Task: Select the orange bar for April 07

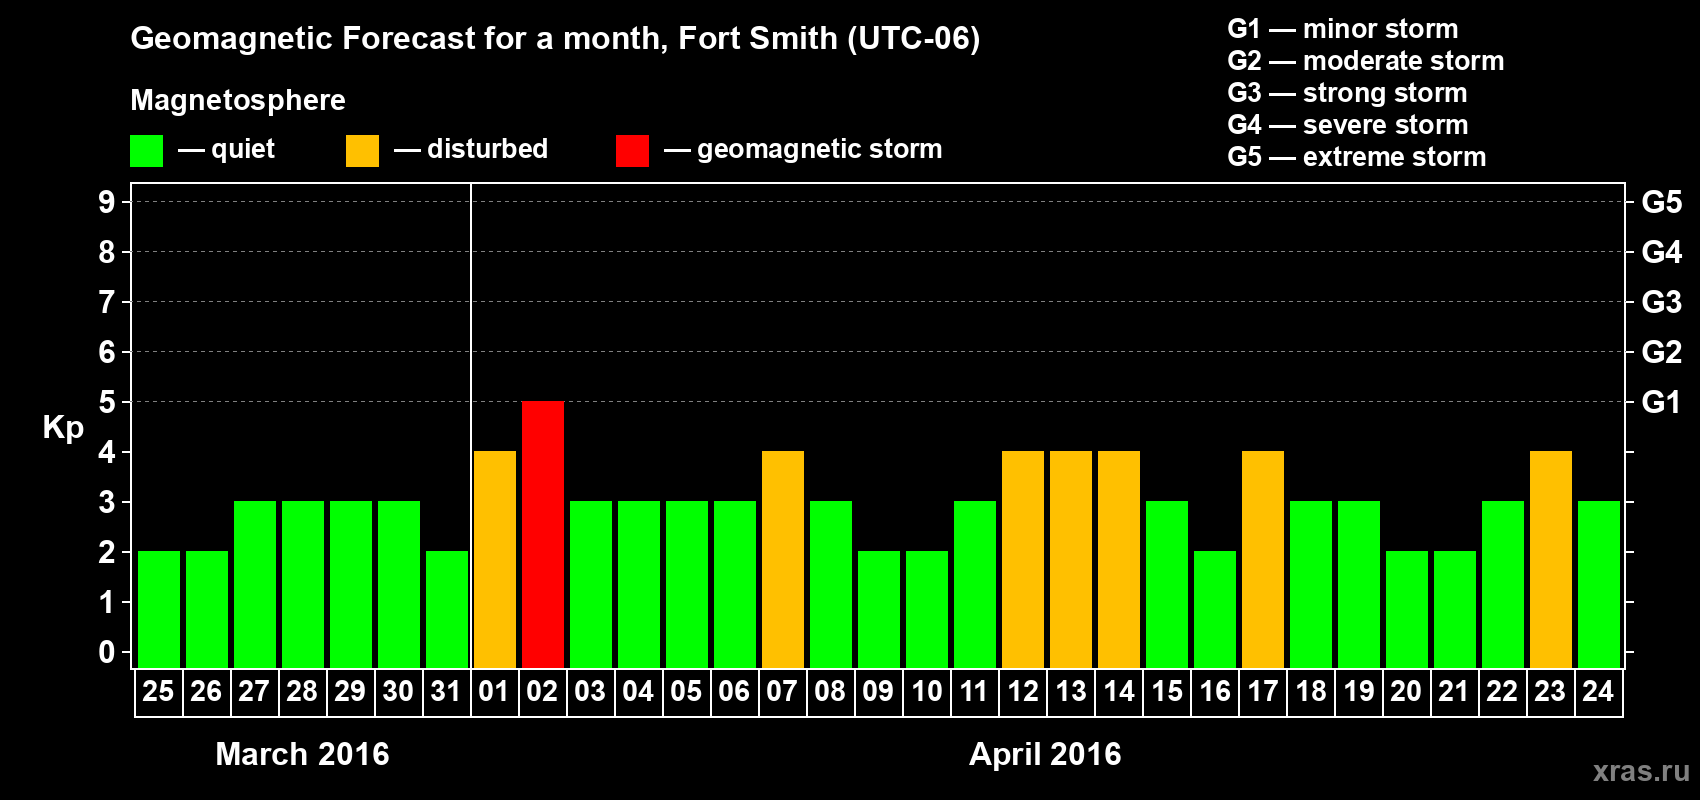Action: 783,559
